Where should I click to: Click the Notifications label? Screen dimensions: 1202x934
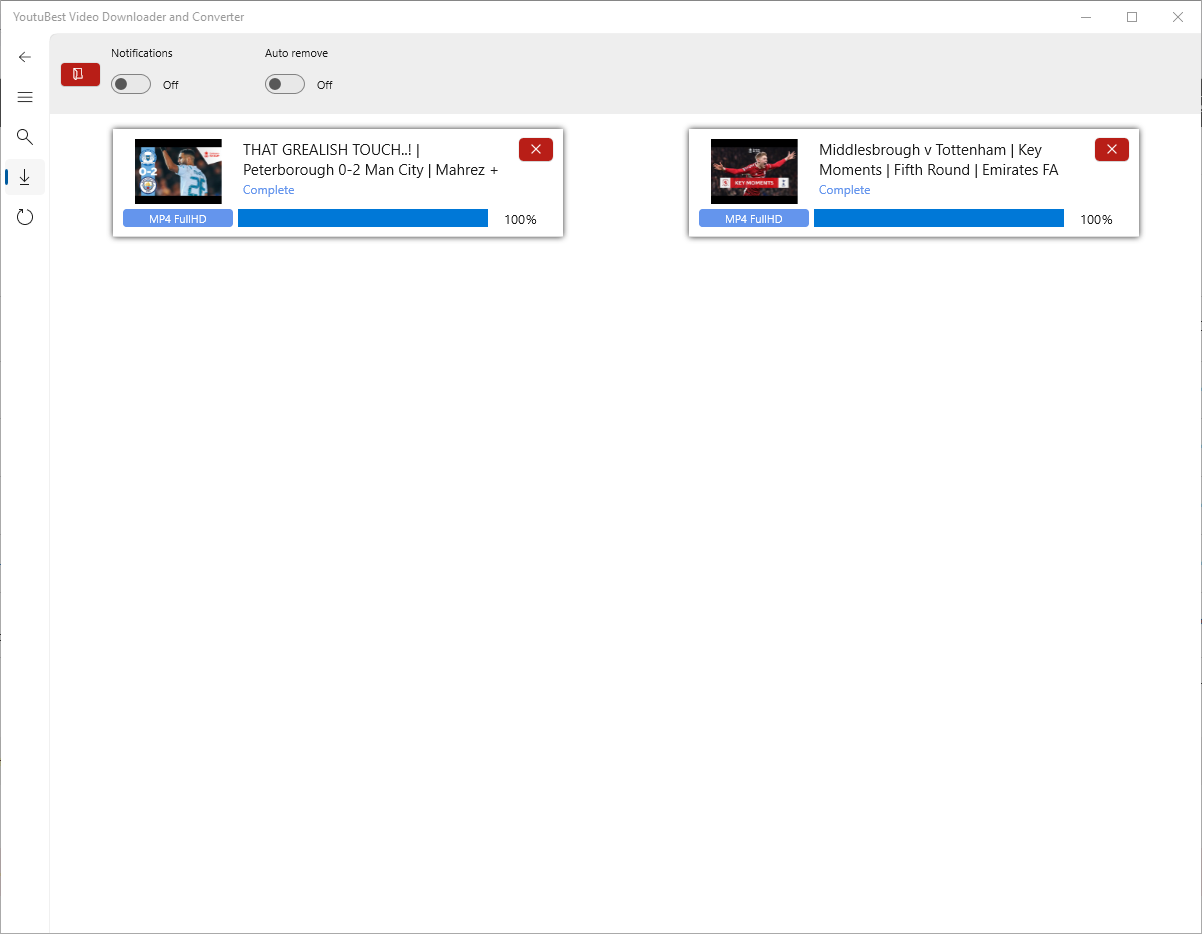[x=142, y=53]
